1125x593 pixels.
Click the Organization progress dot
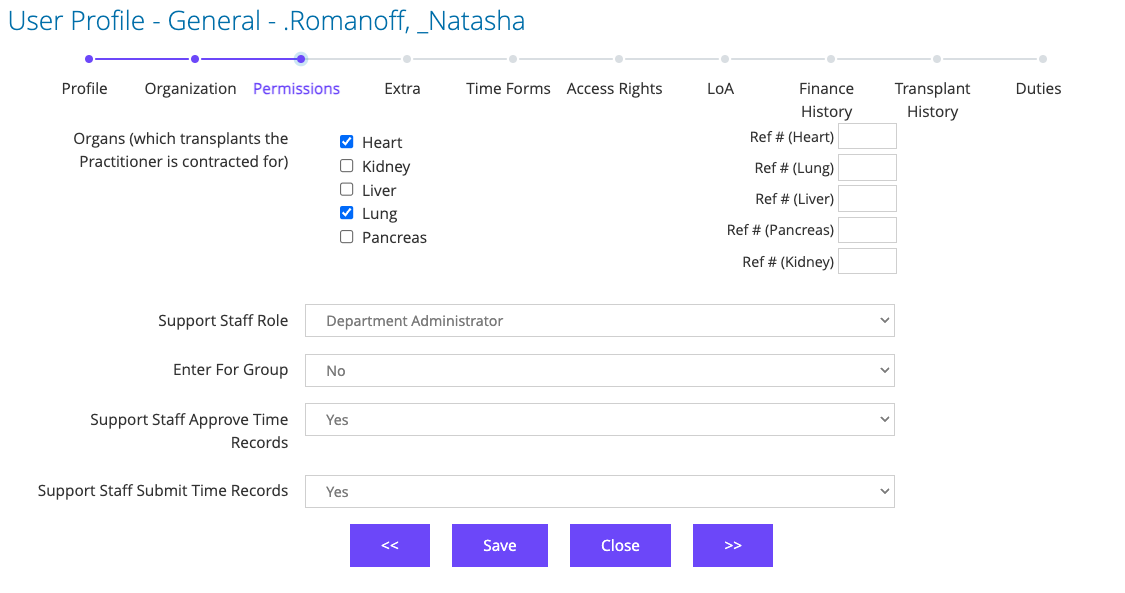coord(195,59)
